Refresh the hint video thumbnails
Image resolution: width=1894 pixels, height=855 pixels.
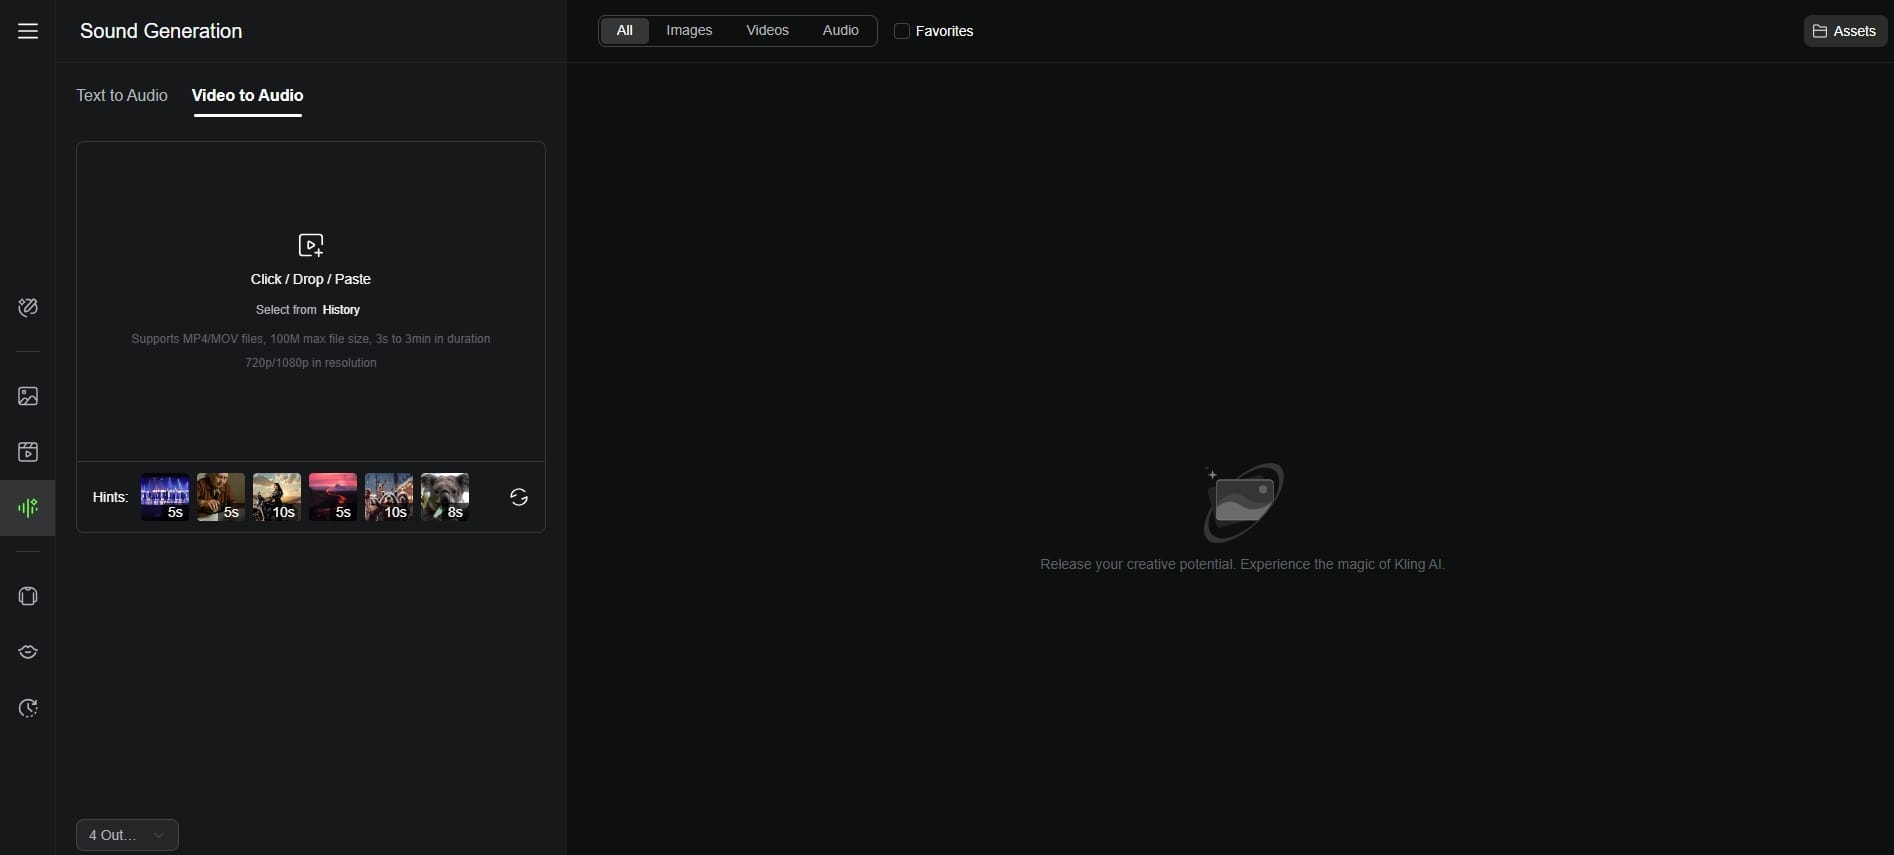(518, 497)
